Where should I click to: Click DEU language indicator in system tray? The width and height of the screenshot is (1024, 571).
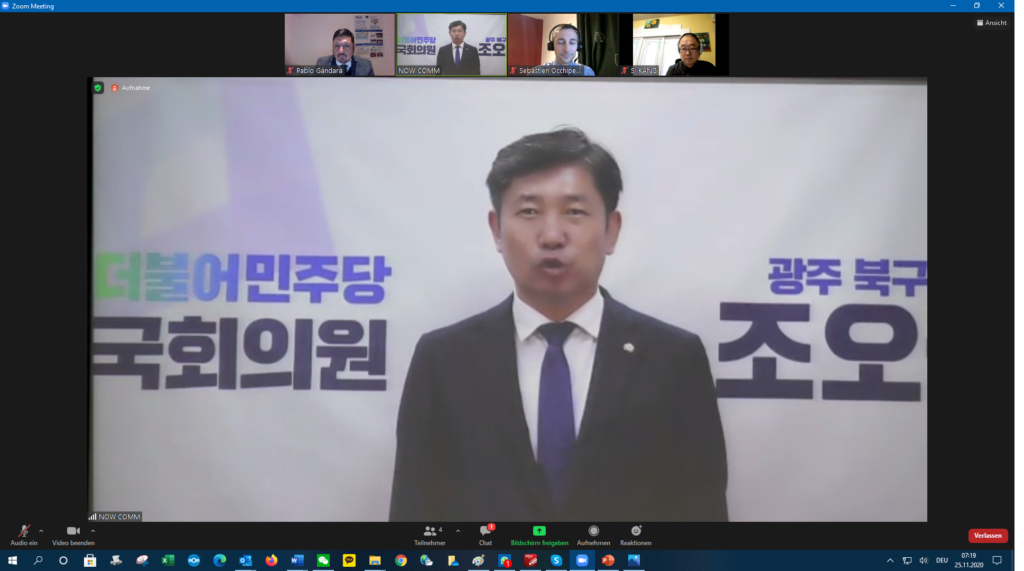point(942,561)
